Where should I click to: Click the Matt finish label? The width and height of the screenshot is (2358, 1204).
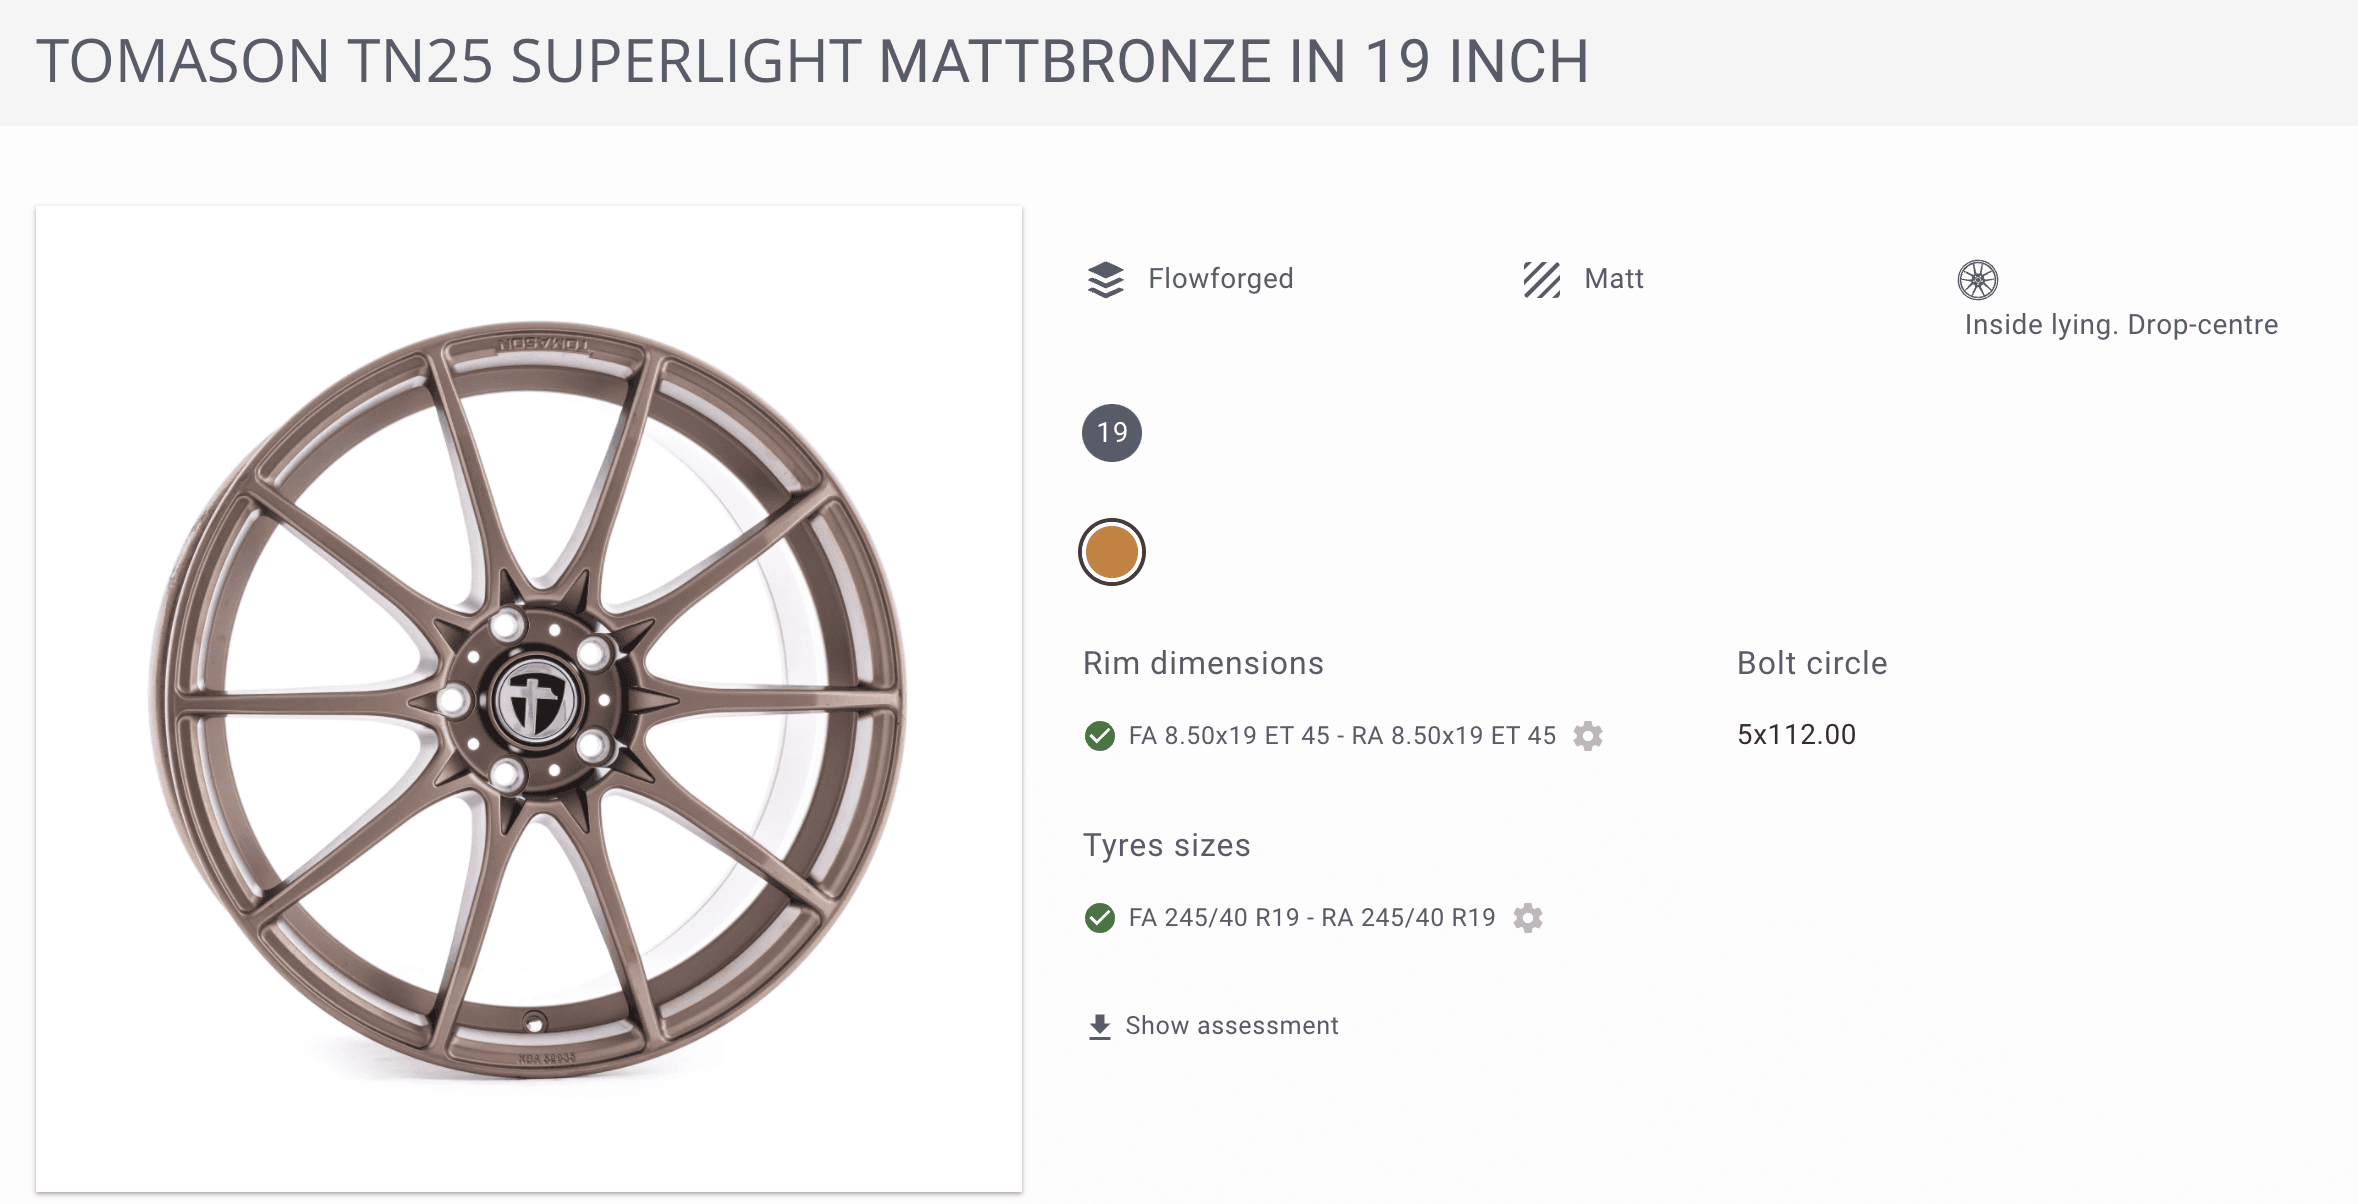point(1613,279)
